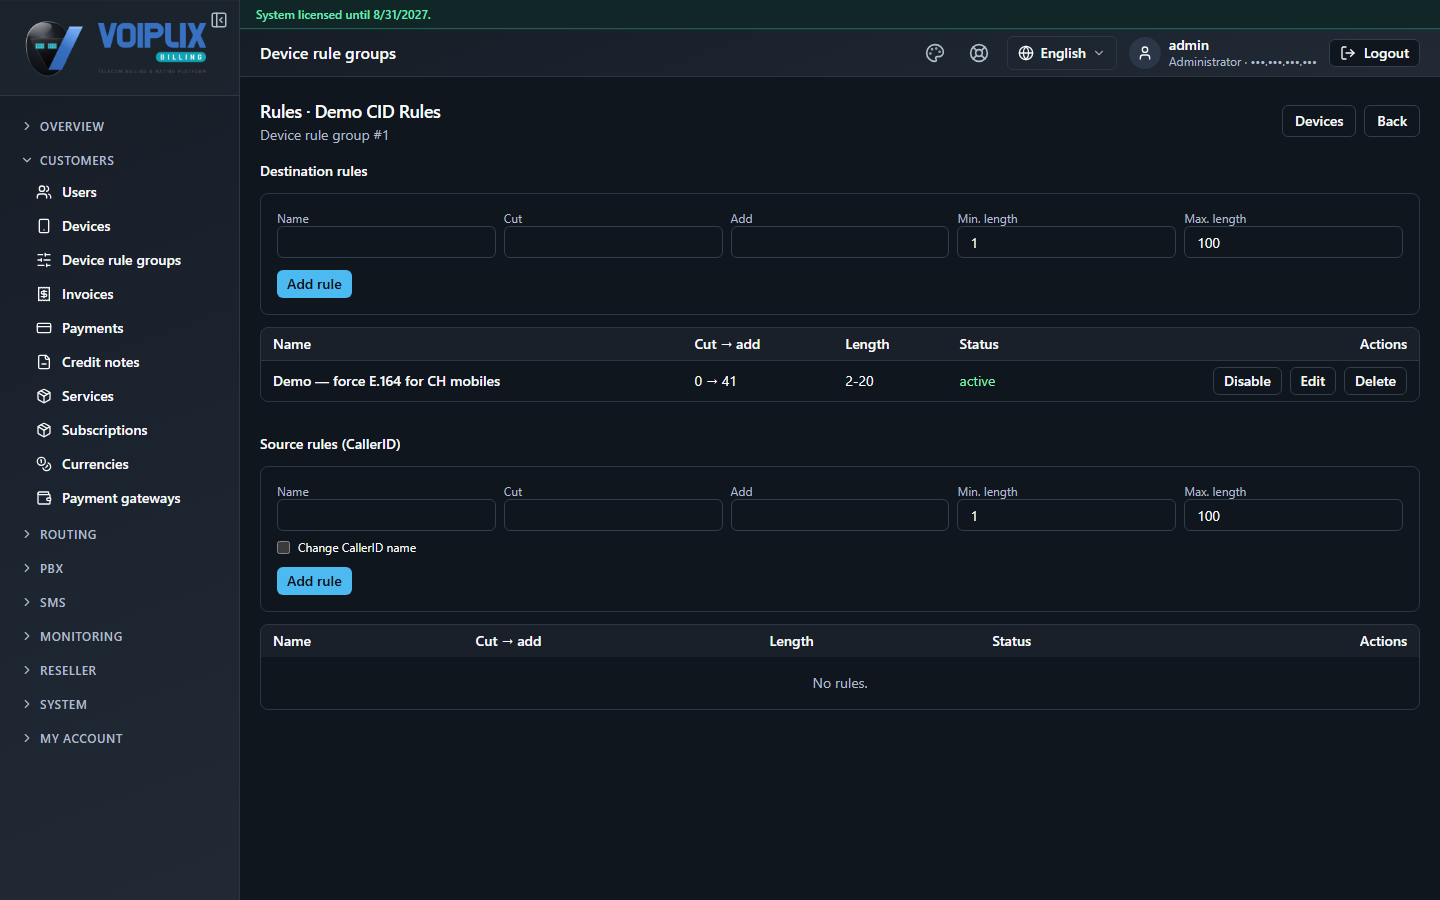Add rule under Source rules
This screenshot has height=900, width=1440.
314,581
